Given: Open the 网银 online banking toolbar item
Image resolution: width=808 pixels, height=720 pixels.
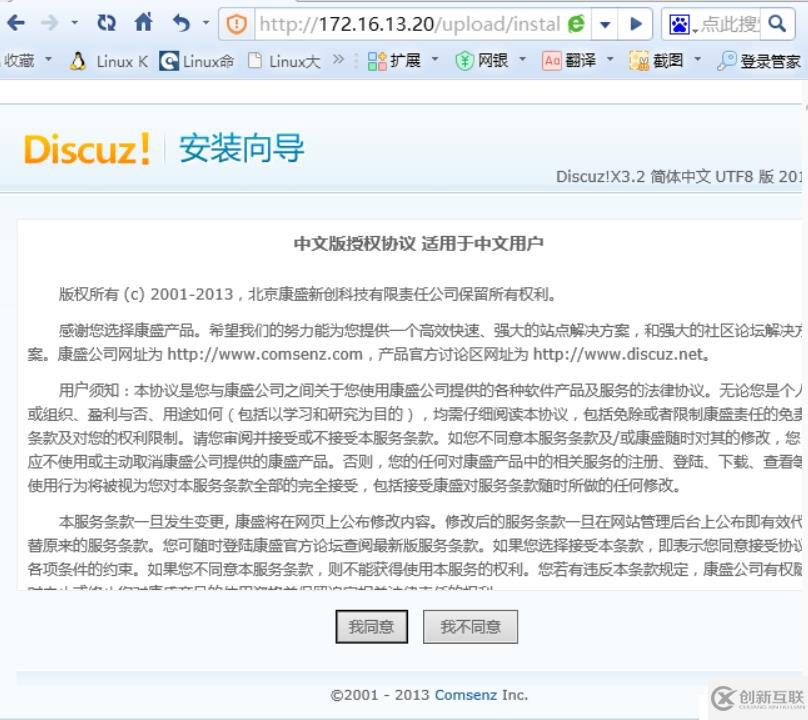Looking at the screenshot, I should tap(482, 61).
